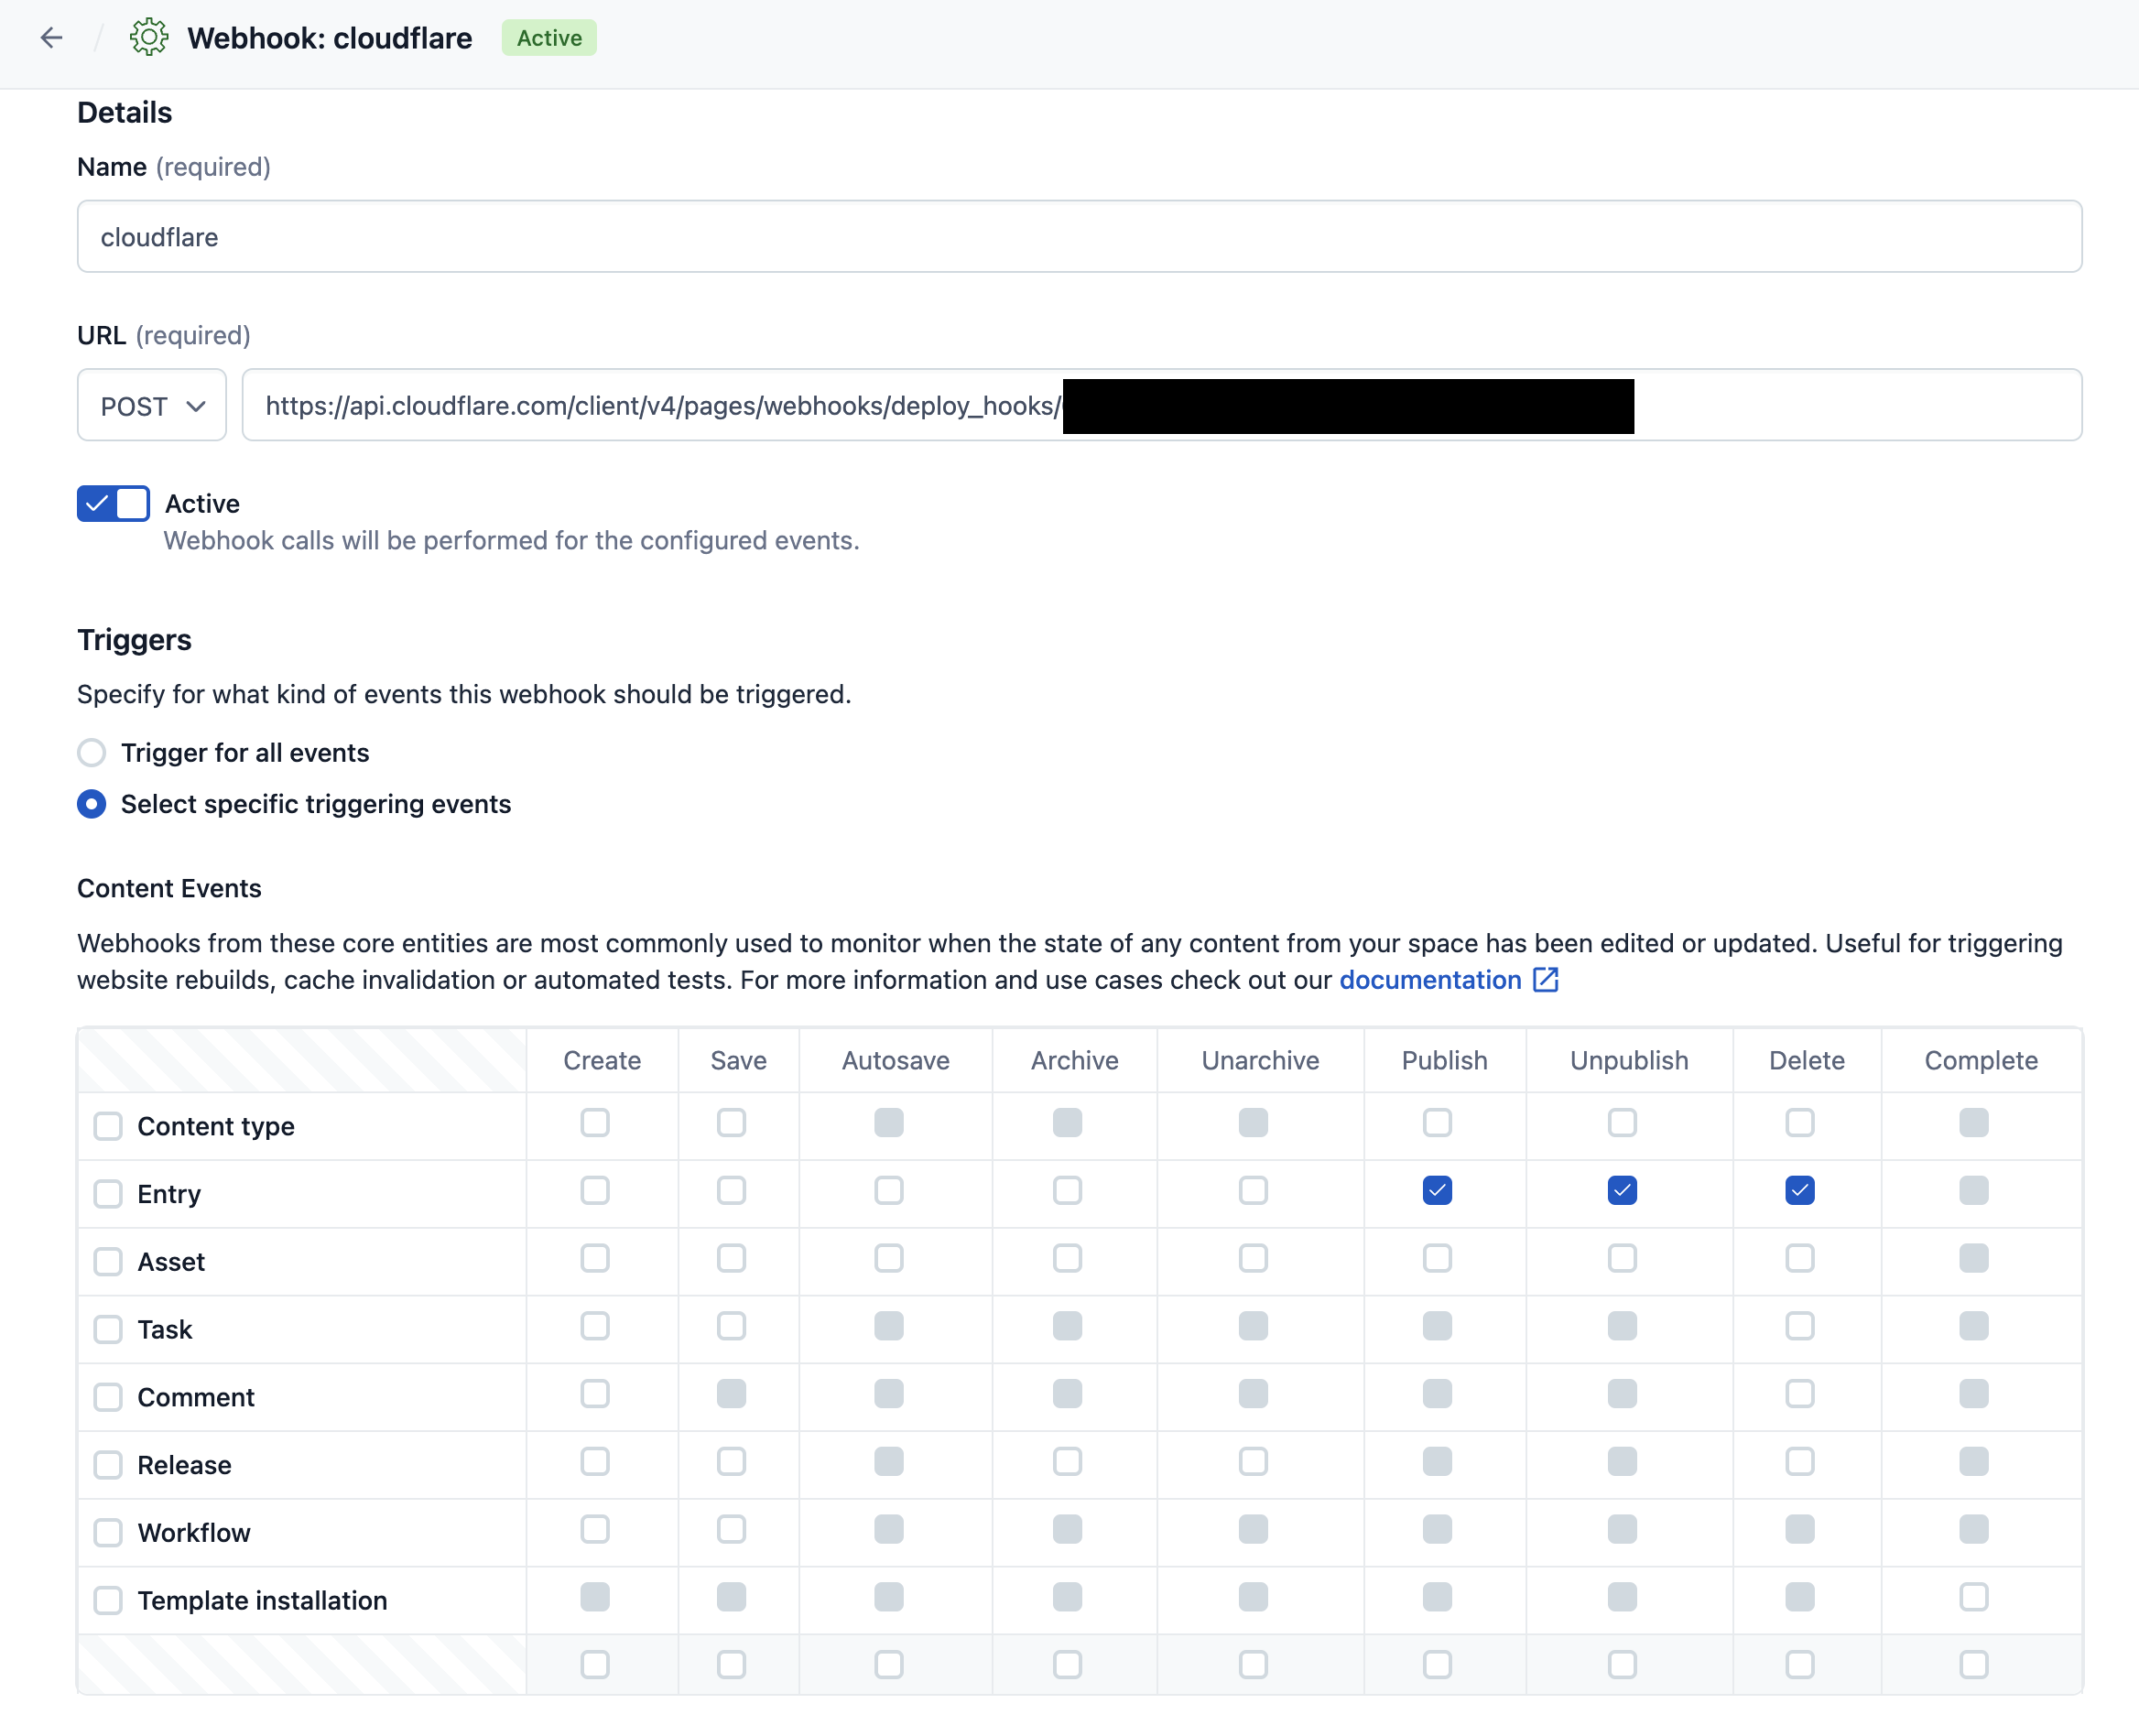Screen dimensions: 2139x1736
Task: Enable Release Archive checkbox
Action: coord(1067,1462)
